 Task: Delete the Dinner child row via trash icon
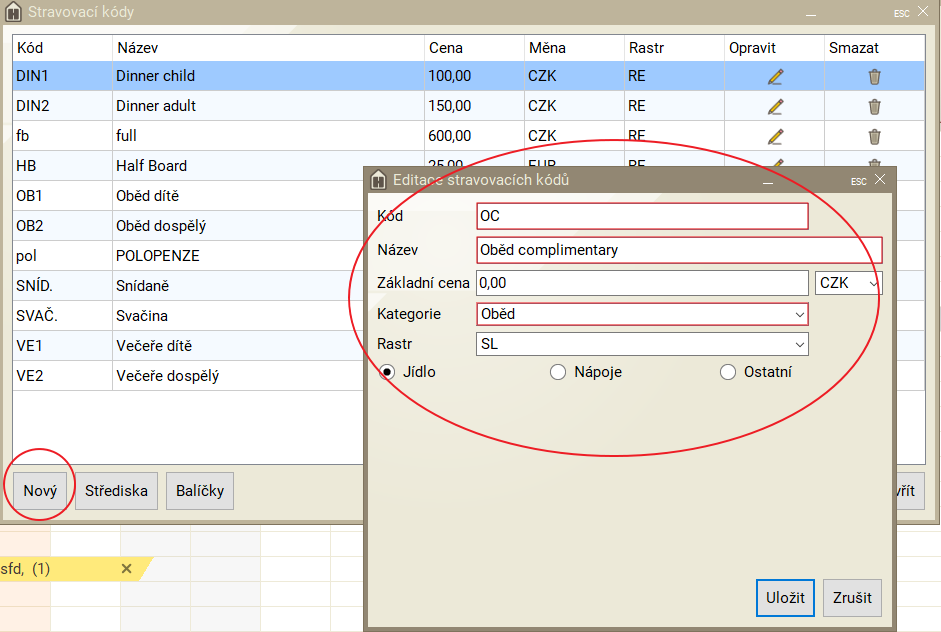click(x=874, y=76)
